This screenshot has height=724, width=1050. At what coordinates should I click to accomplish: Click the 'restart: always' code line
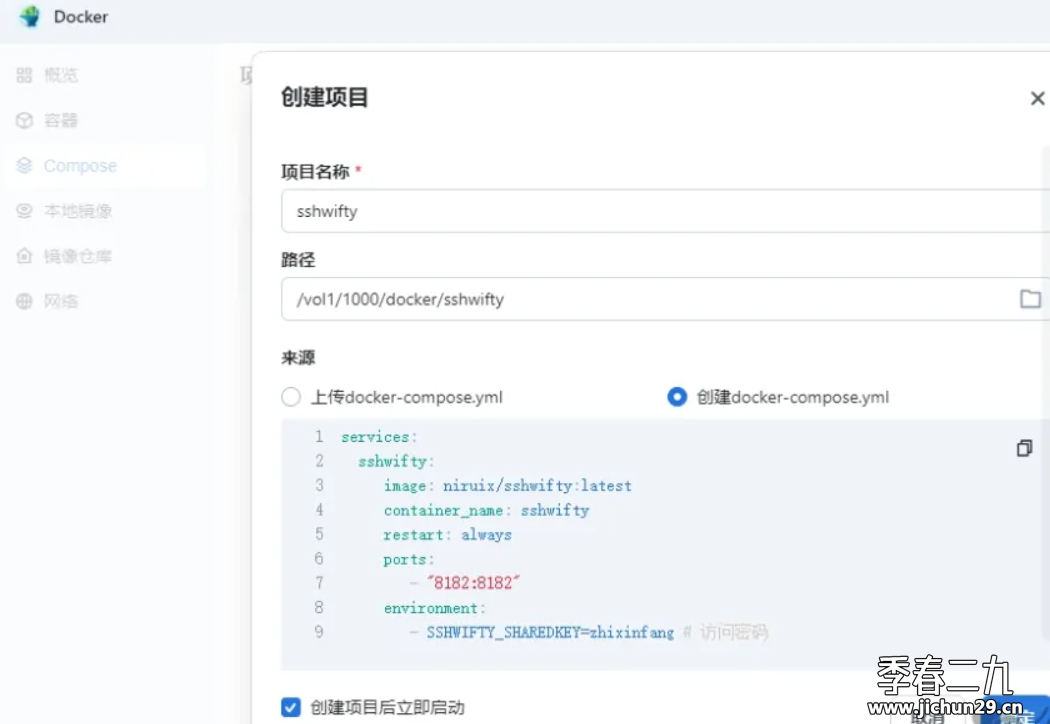(447, 534)
